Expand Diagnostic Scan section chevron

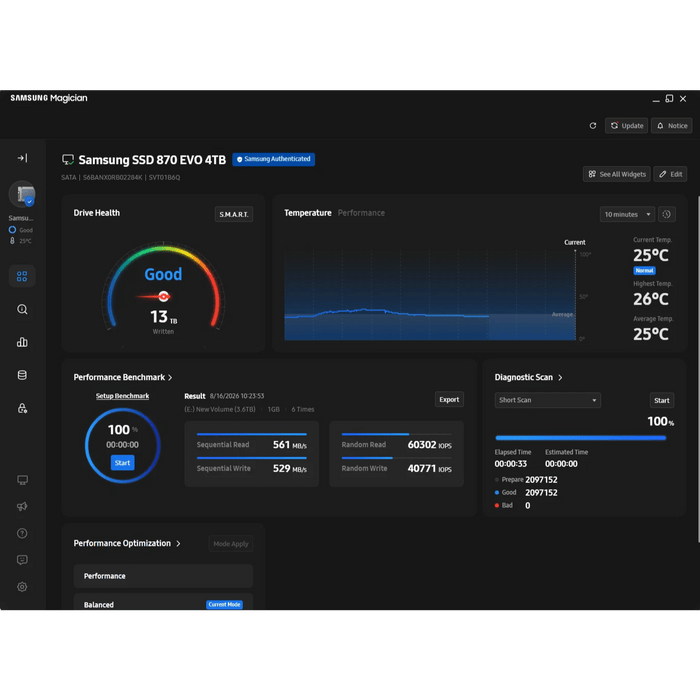pyautogui.click(x=560, y=378)
